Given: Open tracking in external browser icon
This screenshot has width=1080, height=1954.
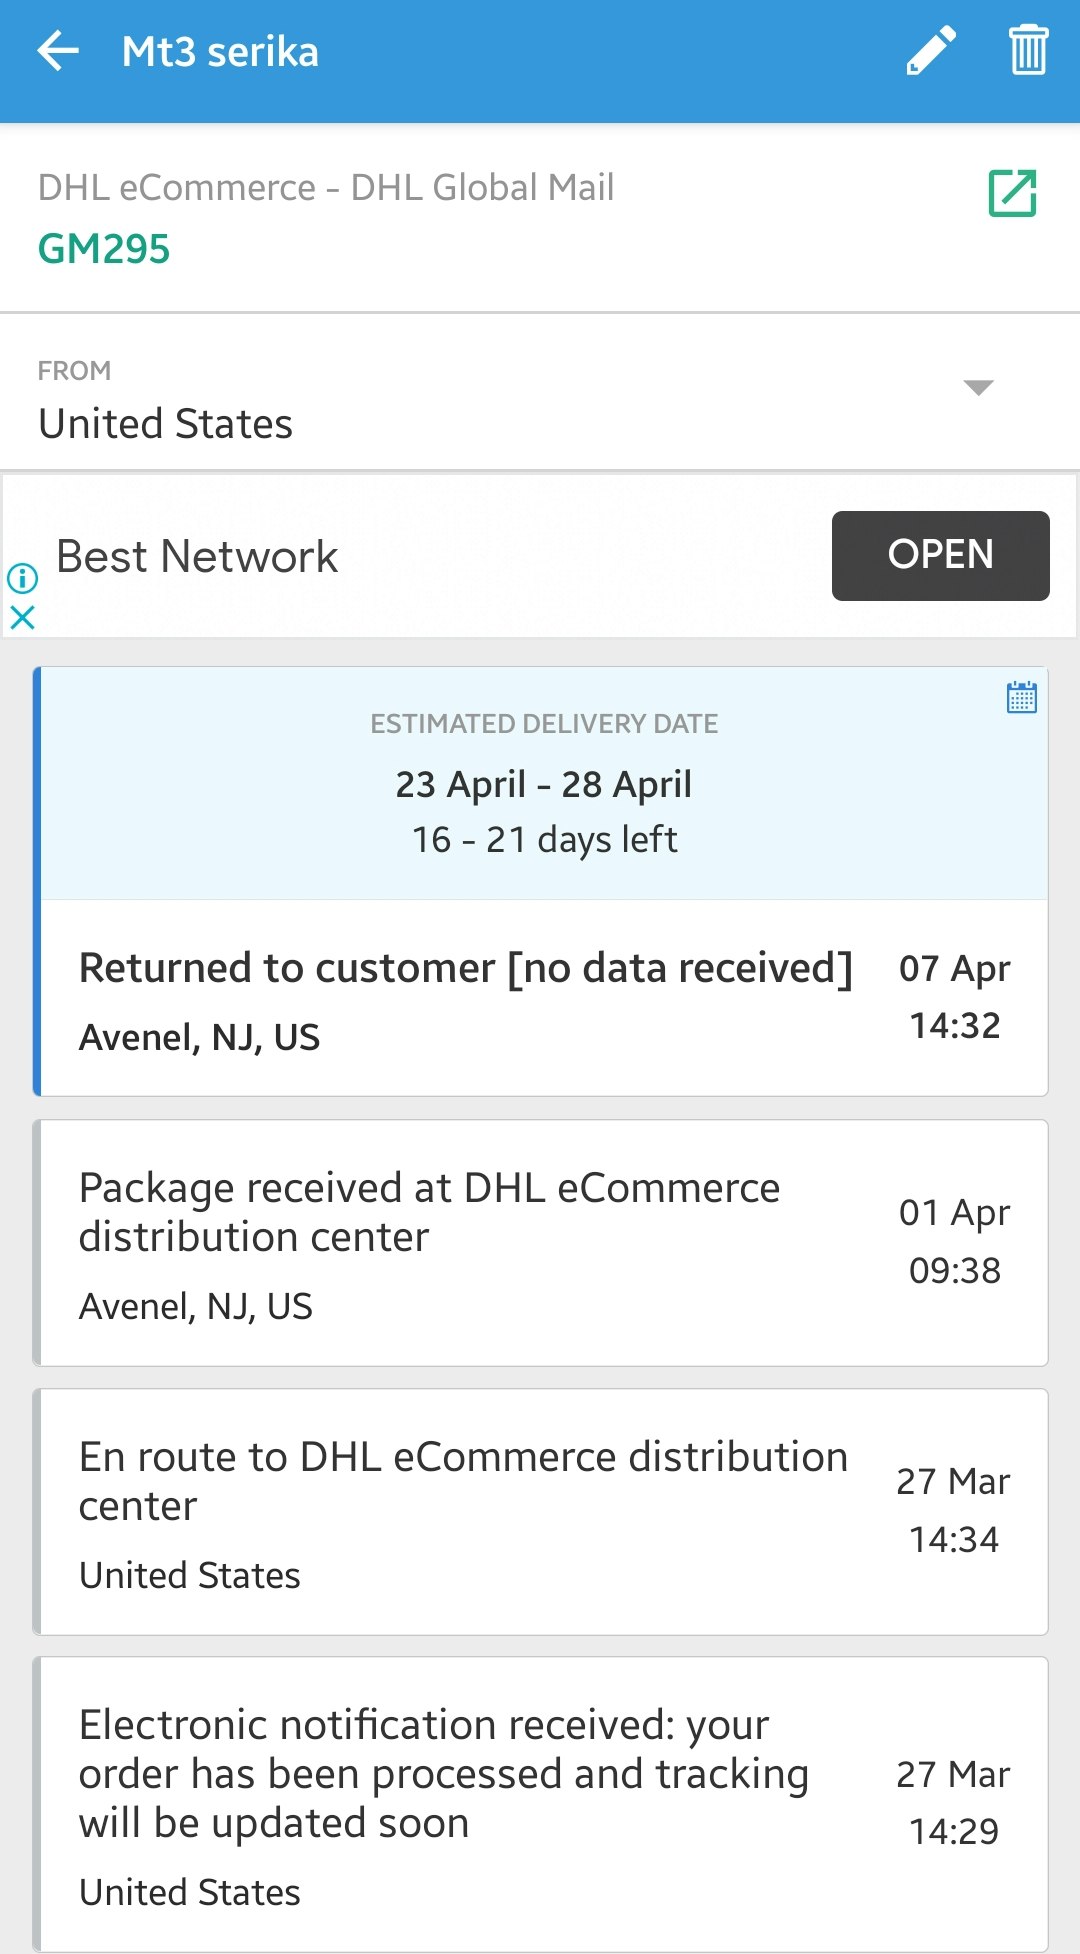Looking at the screenshot, I should pos(1012,193).
